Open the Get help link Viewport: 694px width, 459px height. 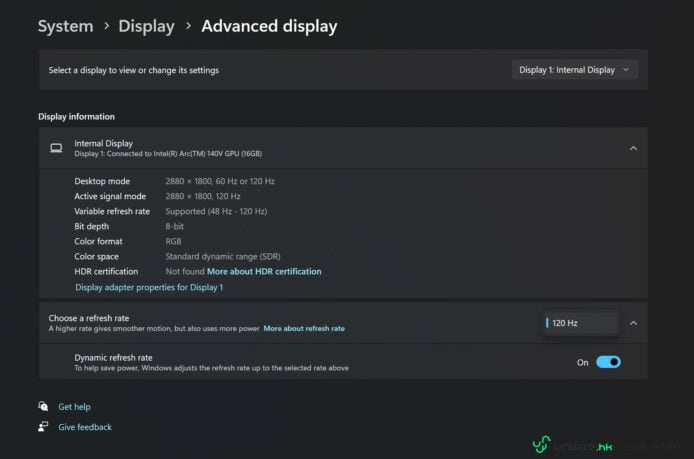point(74,407)
